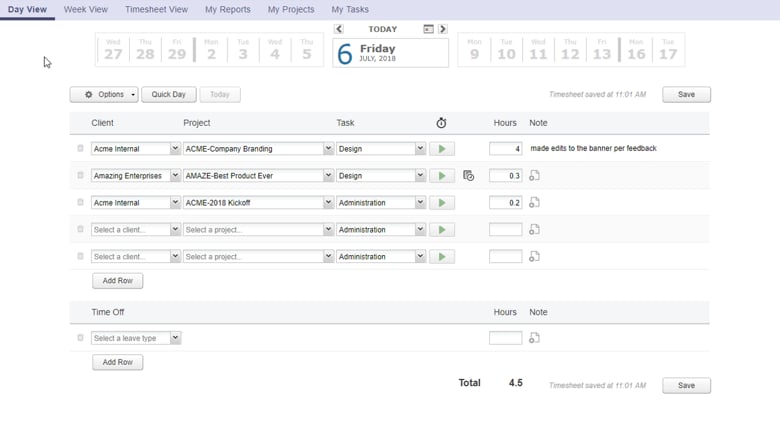Add note to Amazing Enterprises row

click(x=534, y=176)
